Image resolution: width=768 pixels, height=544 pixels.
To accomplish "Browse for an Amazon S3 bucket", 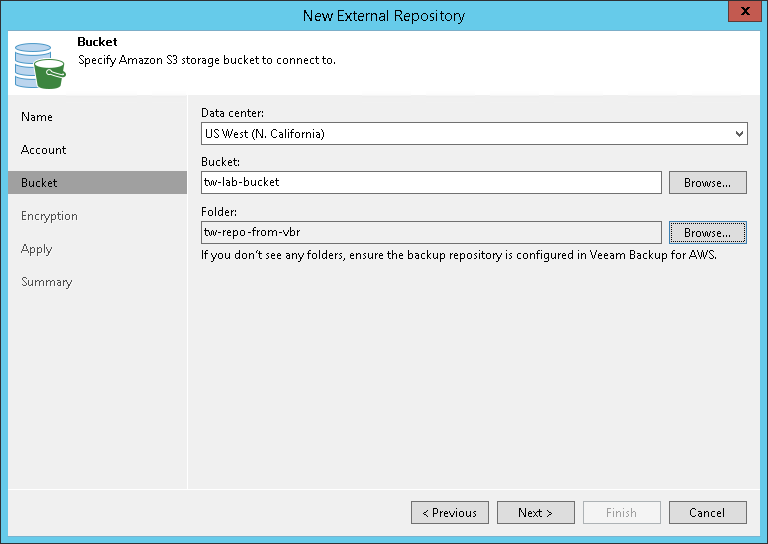I will (x=708, y=183).
